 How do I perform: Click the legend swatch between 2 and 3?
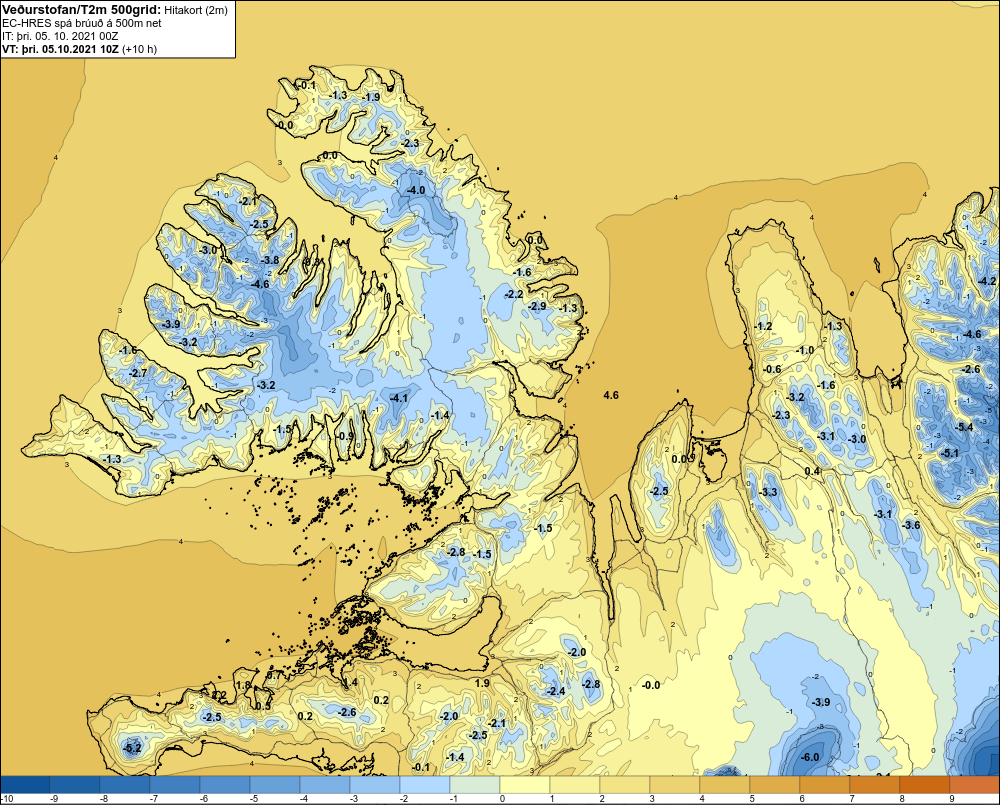(625, 784)
